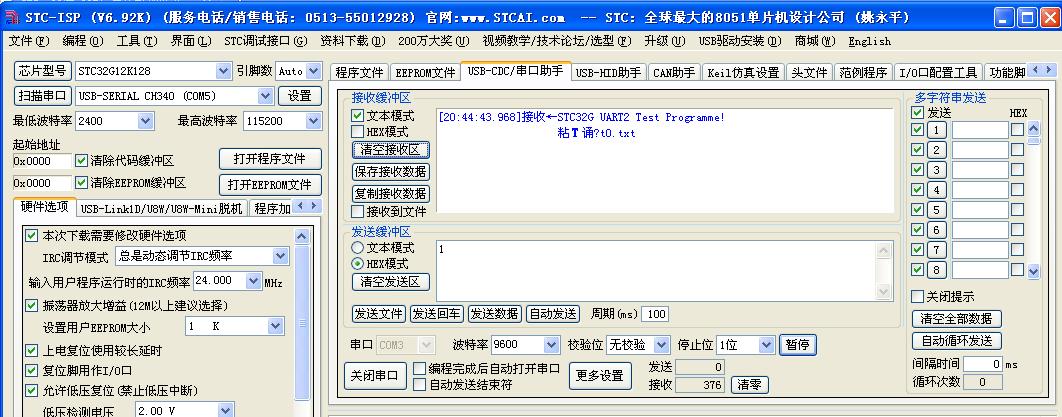Click hardware options vertical scrollbar thumb
This screenshot has height=417, width=1062.
click(x=302, y=324)
